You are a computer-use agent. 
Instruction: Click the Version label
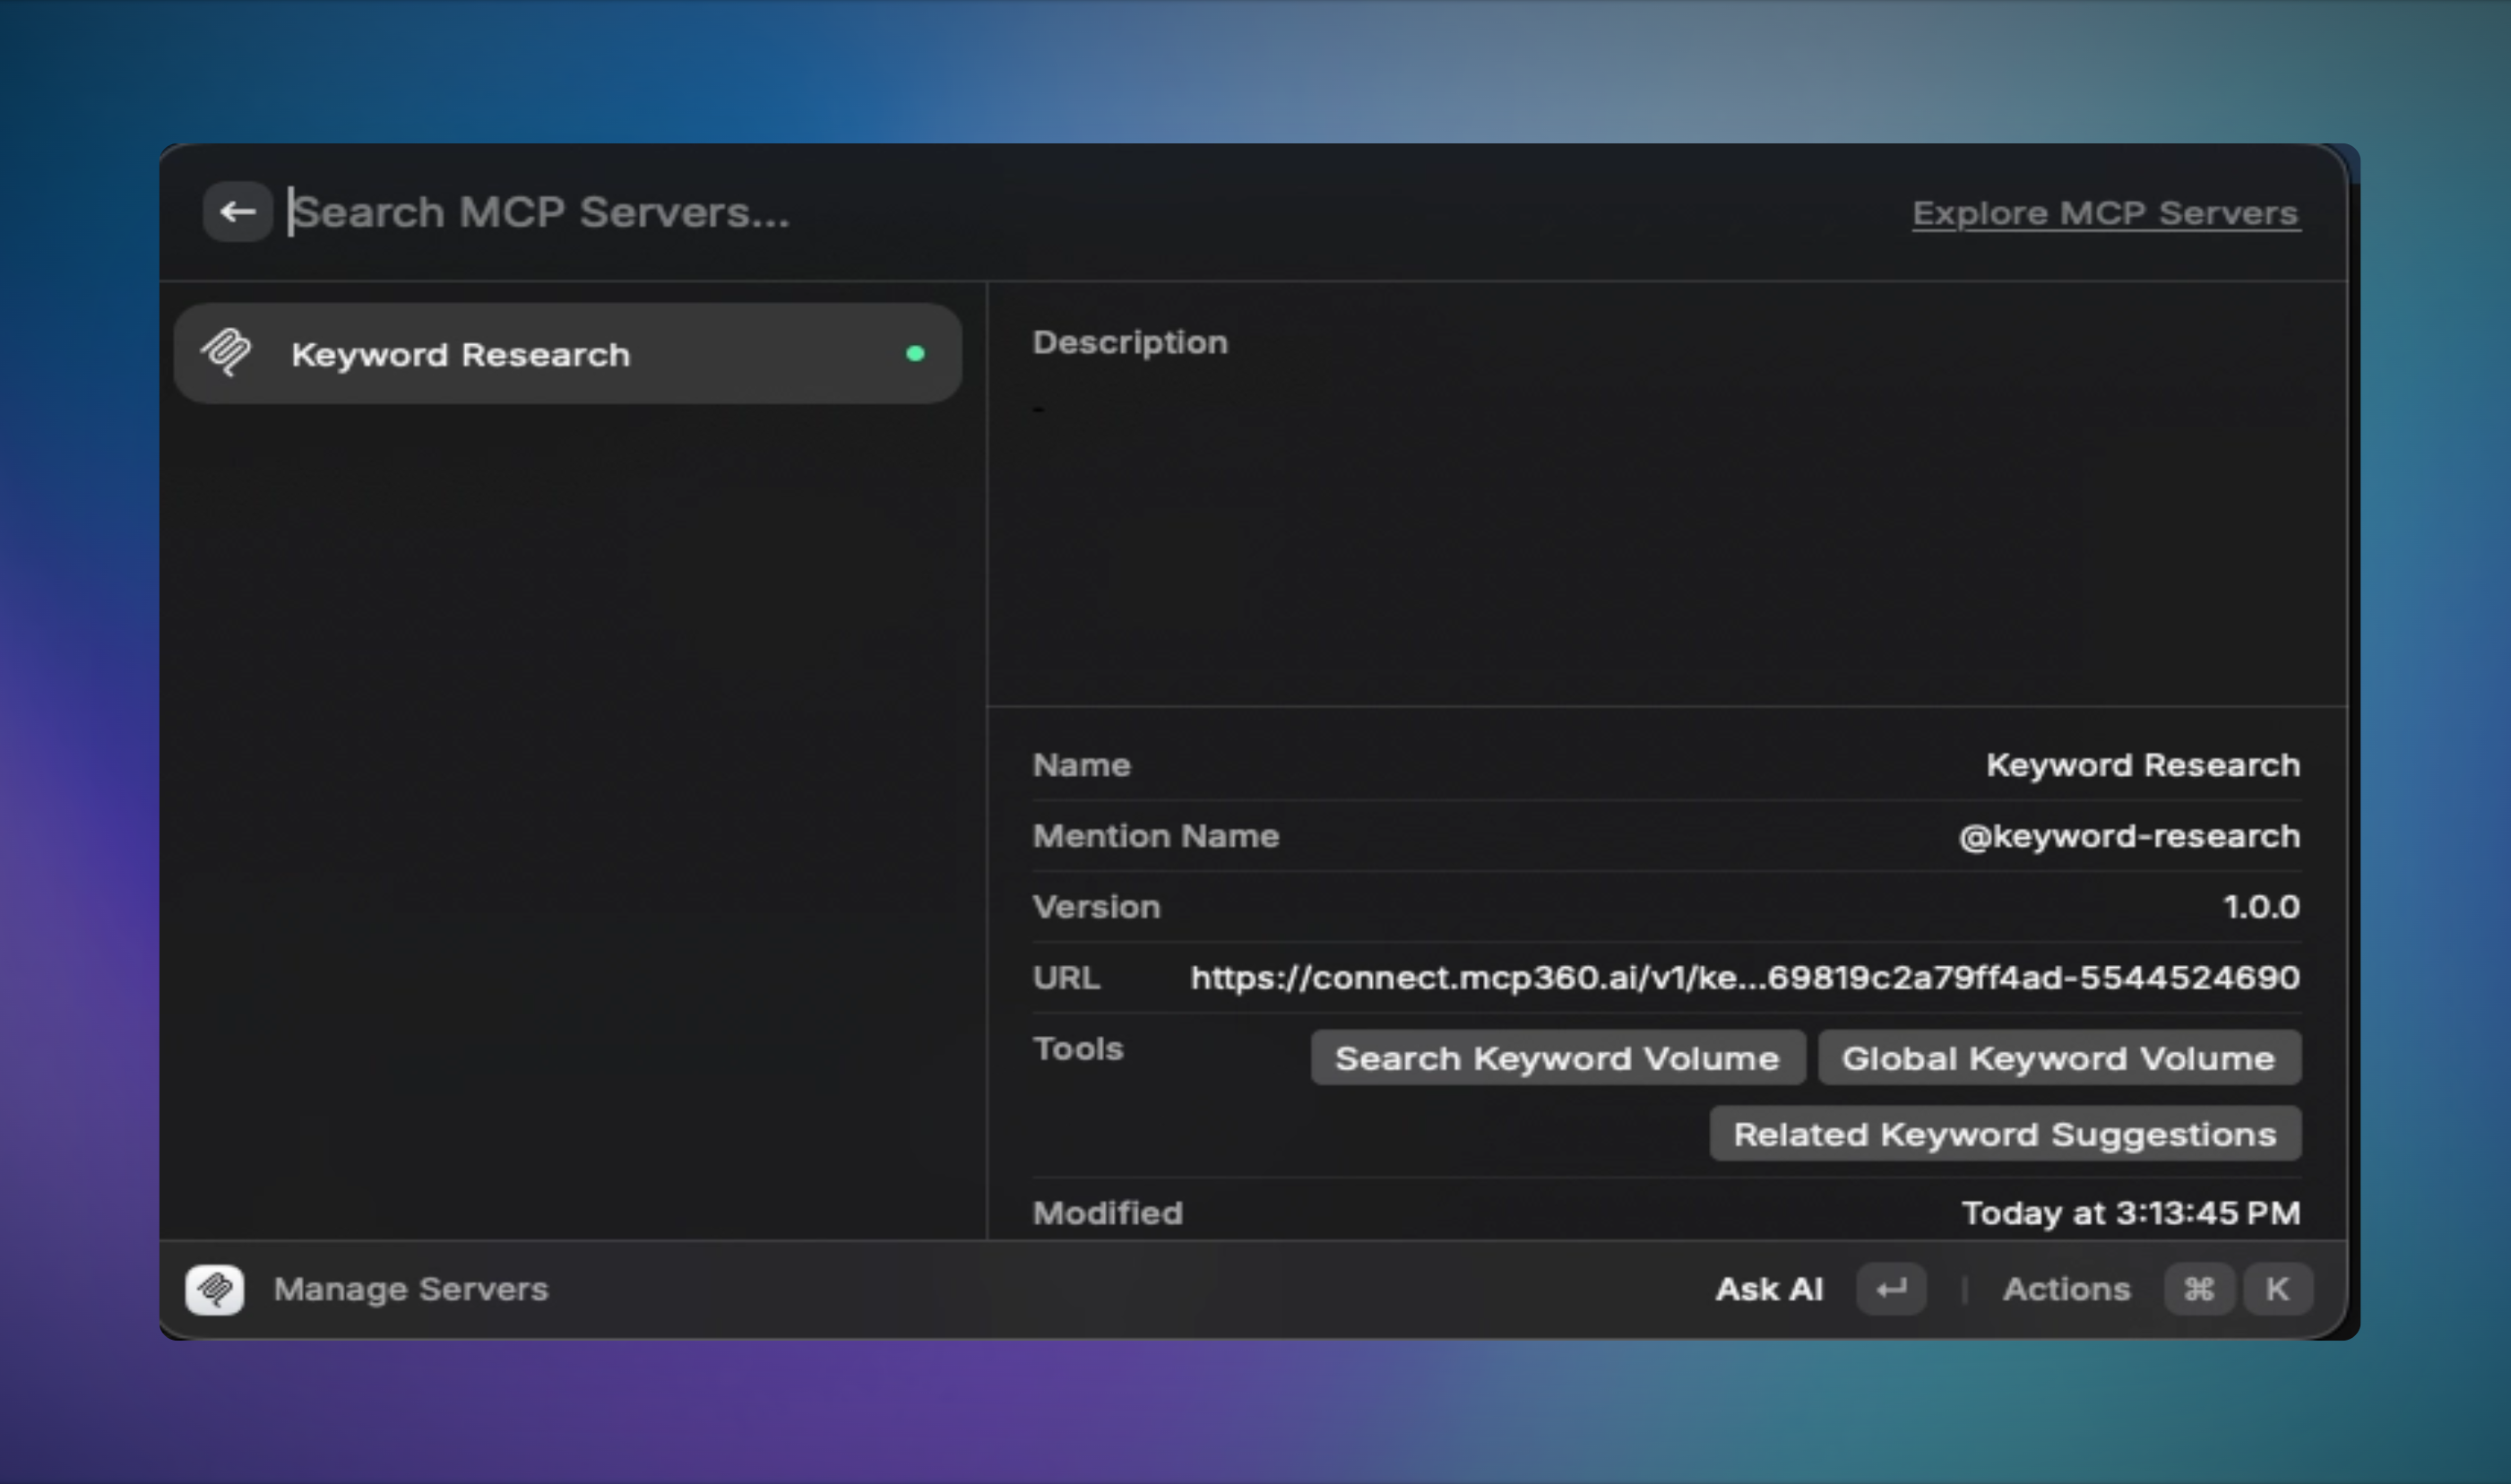pyautogui.click(x=1096, y=907)
